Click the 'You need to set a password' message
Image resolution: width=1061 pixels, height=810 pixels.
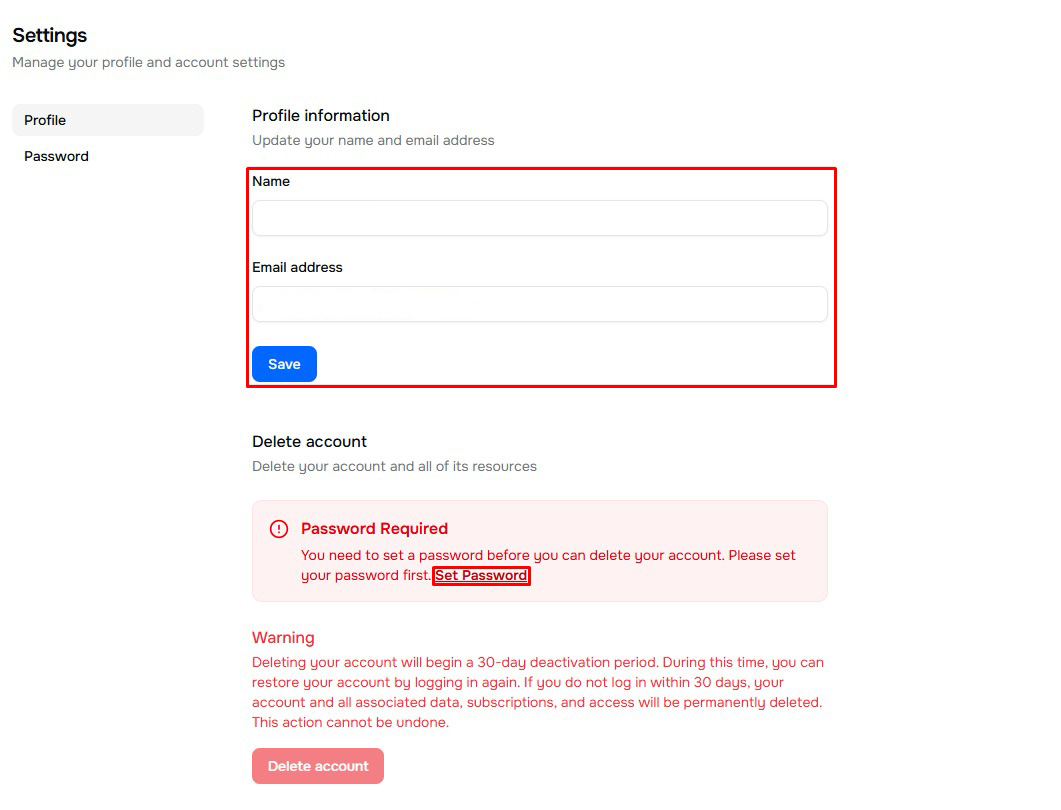click(548, 555)
